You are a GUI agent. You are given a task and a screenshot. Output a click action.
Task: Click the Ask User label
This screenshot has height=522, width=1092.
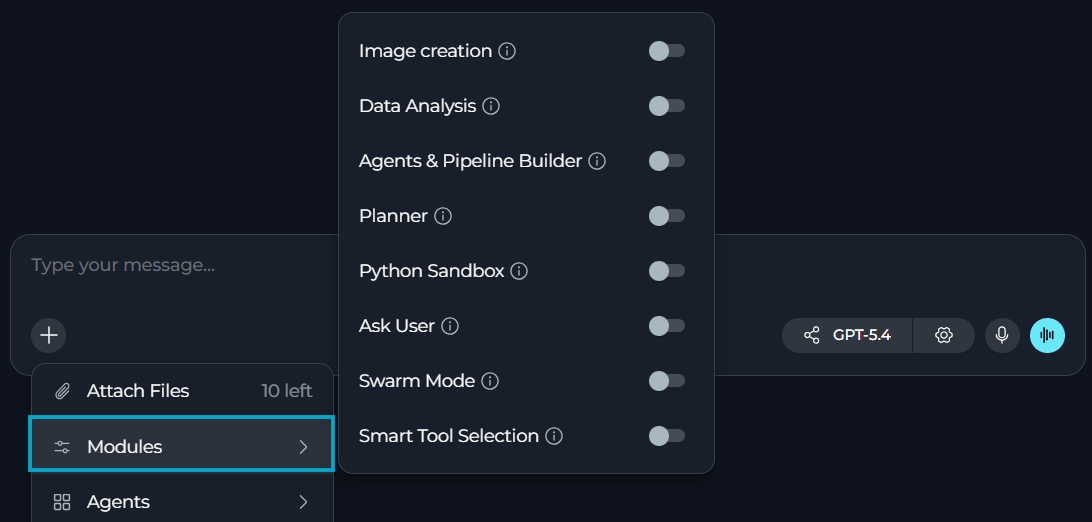click(x=396, y=326)
